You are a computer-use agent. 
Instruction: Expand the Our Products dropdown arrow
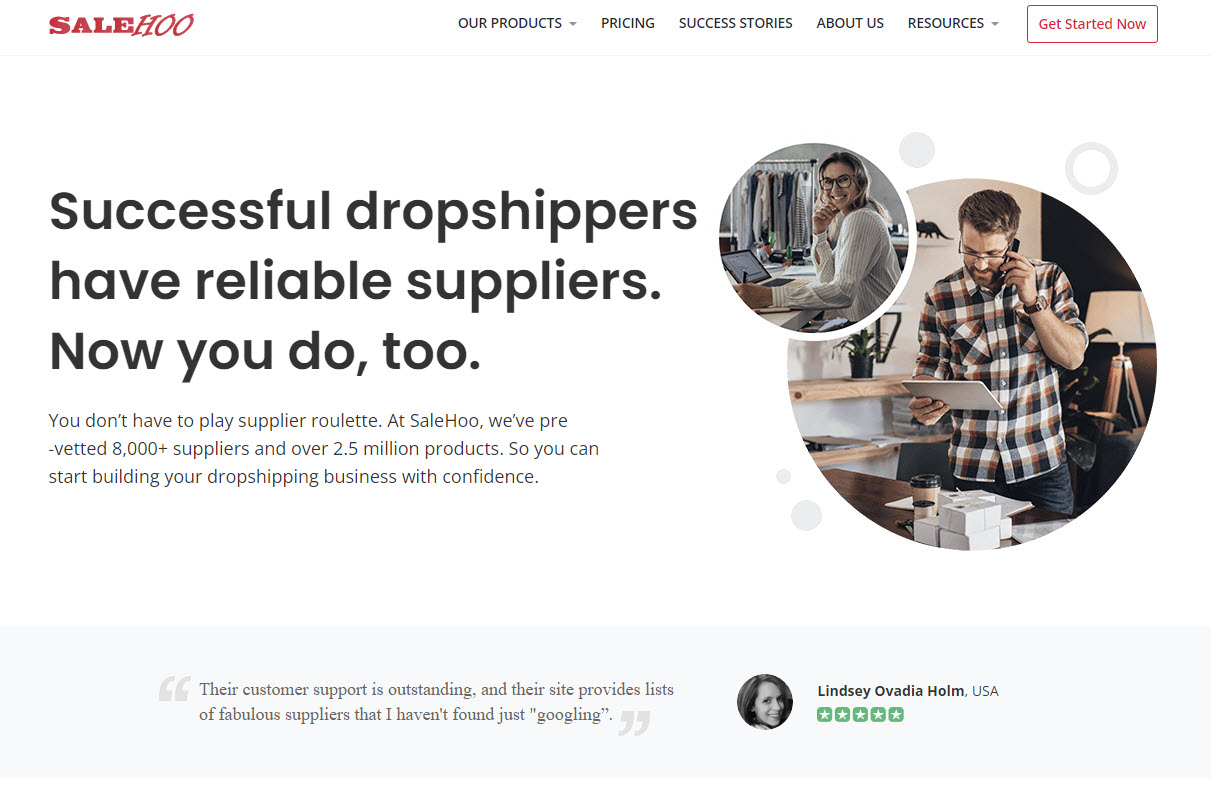pyautogui.click(x=573, y=24)
